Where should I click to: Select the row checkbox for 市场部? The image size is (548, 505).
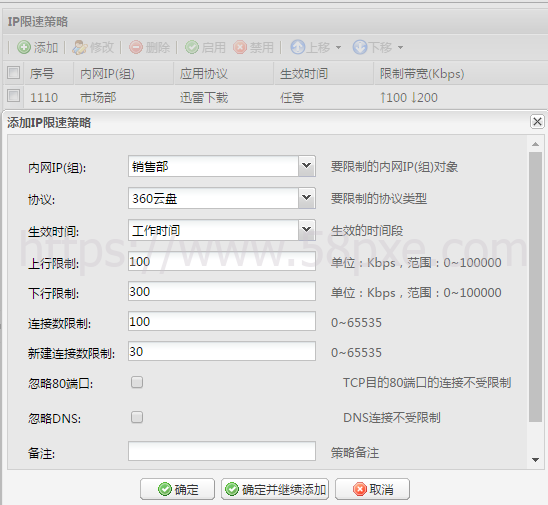click(x=14, y=95)
